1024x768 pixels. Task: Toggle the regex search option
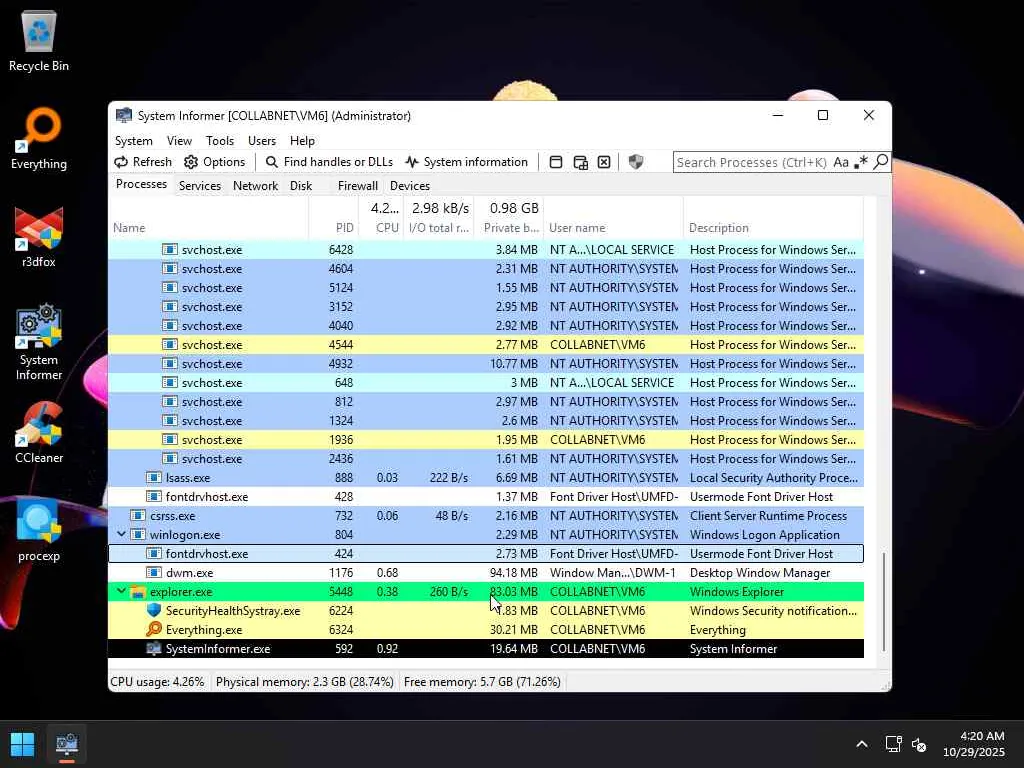coord(861,162)
